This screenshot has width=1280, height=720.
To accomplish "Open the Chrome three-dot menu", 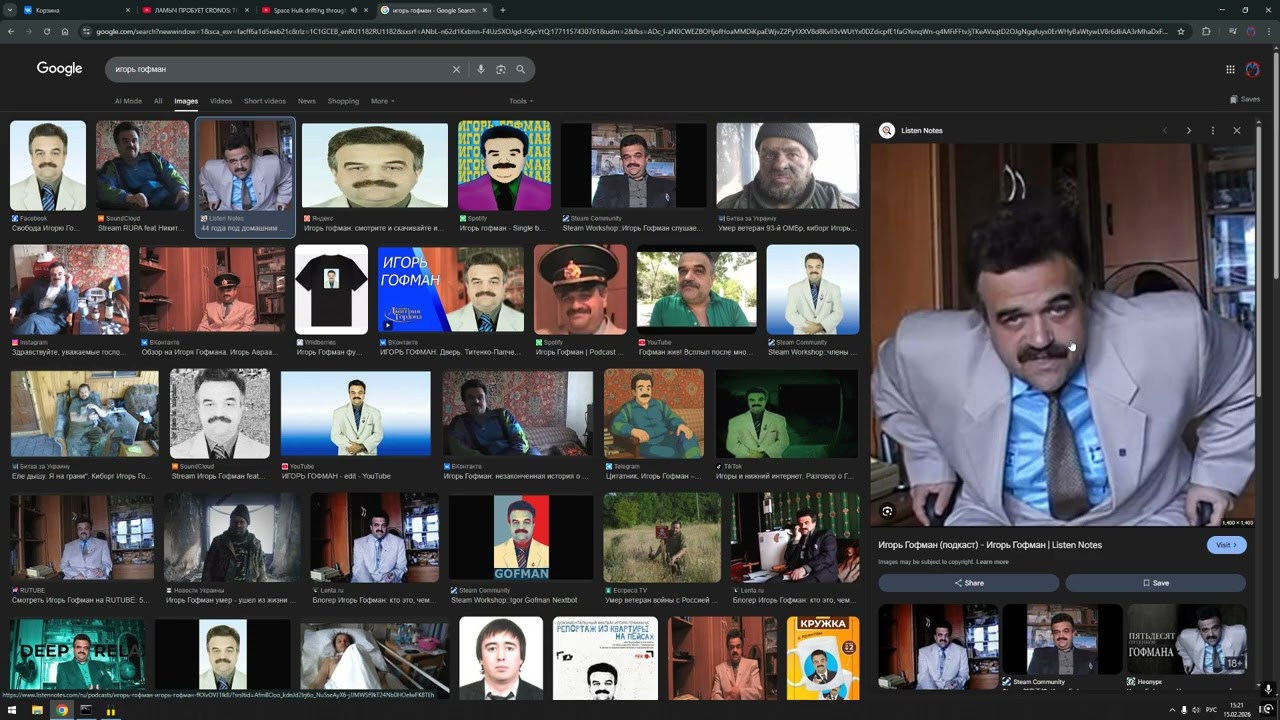I will pos(1269,31).
